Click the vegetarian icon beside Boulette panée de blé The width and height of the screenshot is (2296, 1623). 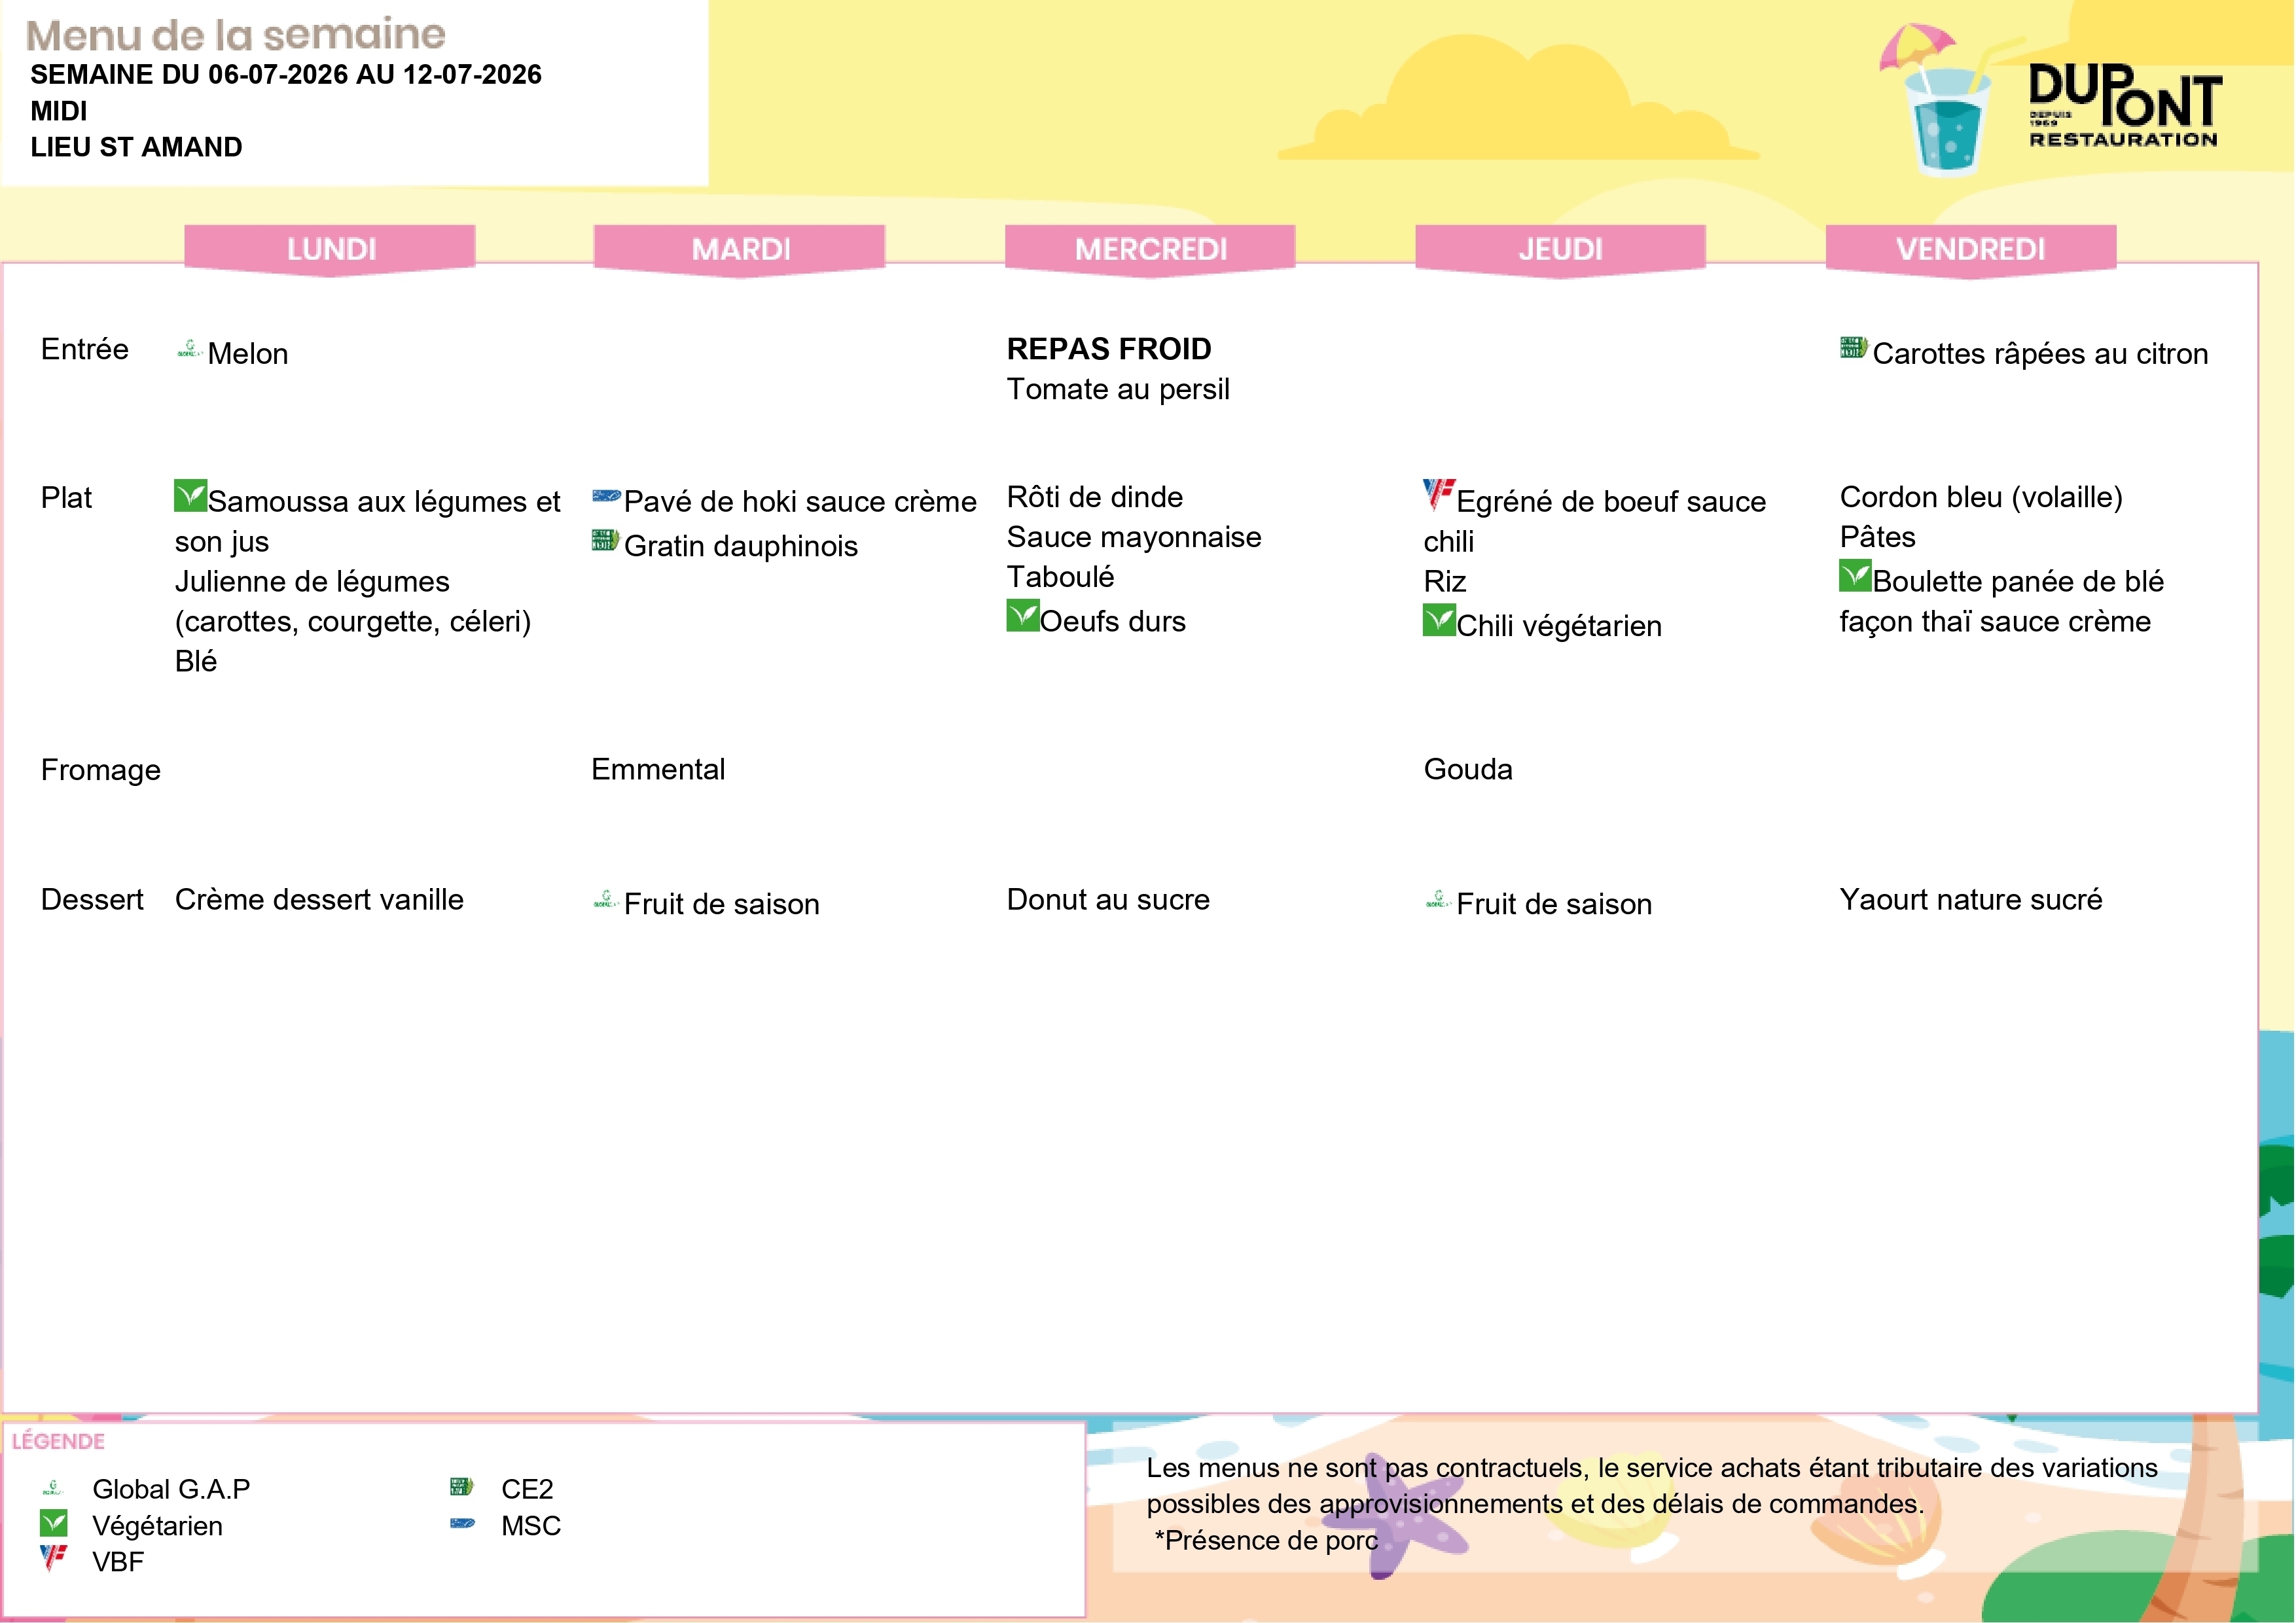[x=1855, y=575]
